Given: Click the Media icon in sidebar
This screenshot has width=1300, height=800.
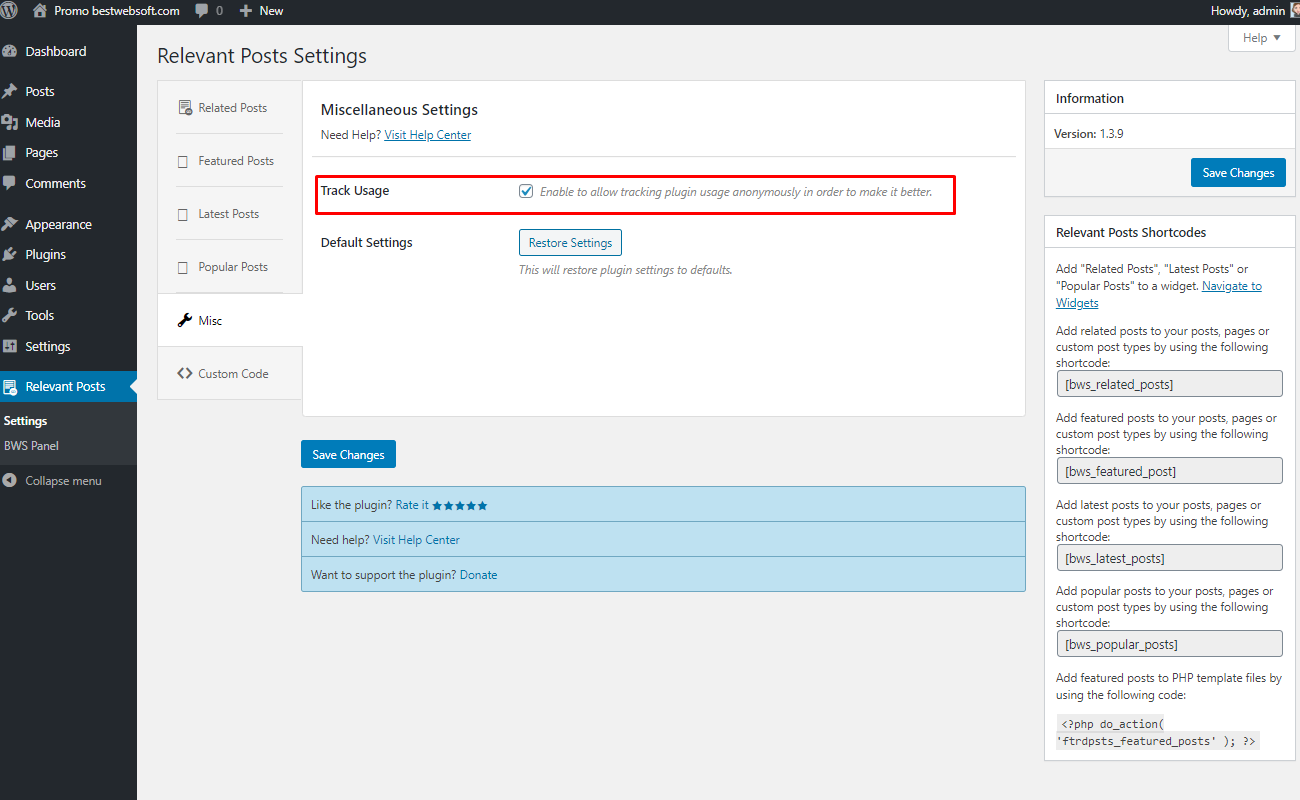Looking at the screenshot, I should (10, 122).
